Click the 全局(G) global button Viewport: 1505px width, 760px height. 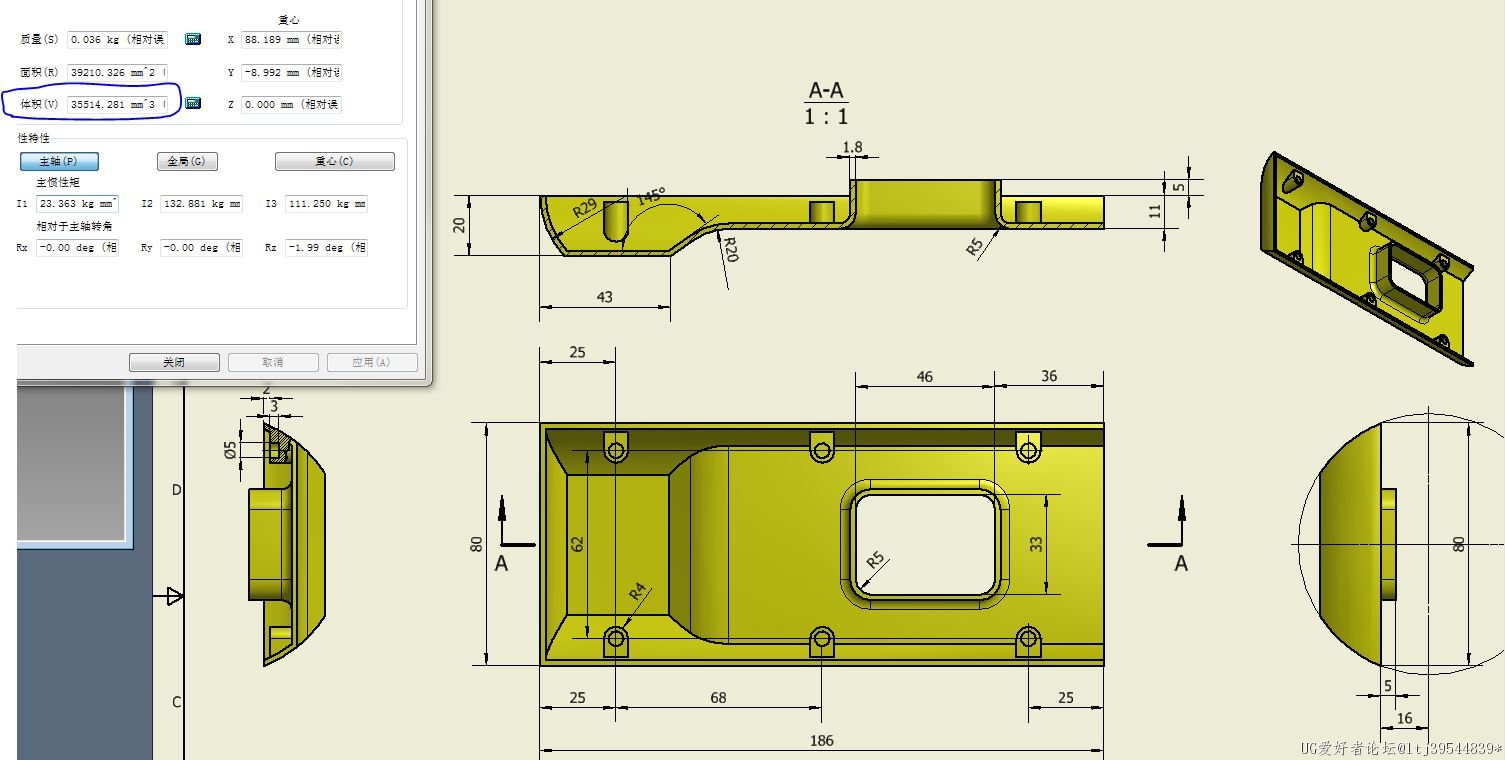pyautogui.click(x=187, y=161)
